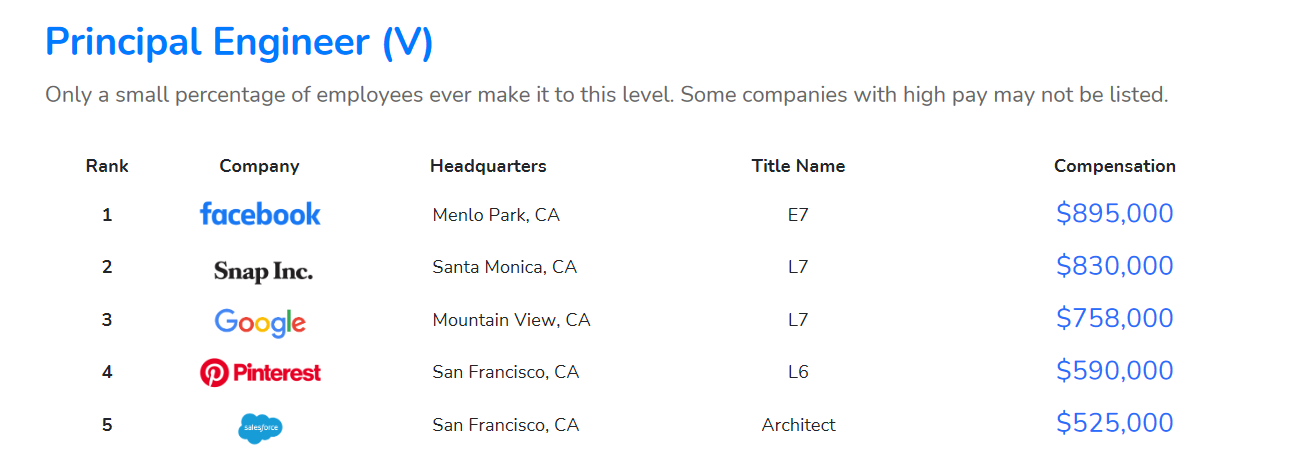The width and height of the screenshot is (1315, 462).
Task: Select the Headquarters column header
Action: click(x=488, y=166)
